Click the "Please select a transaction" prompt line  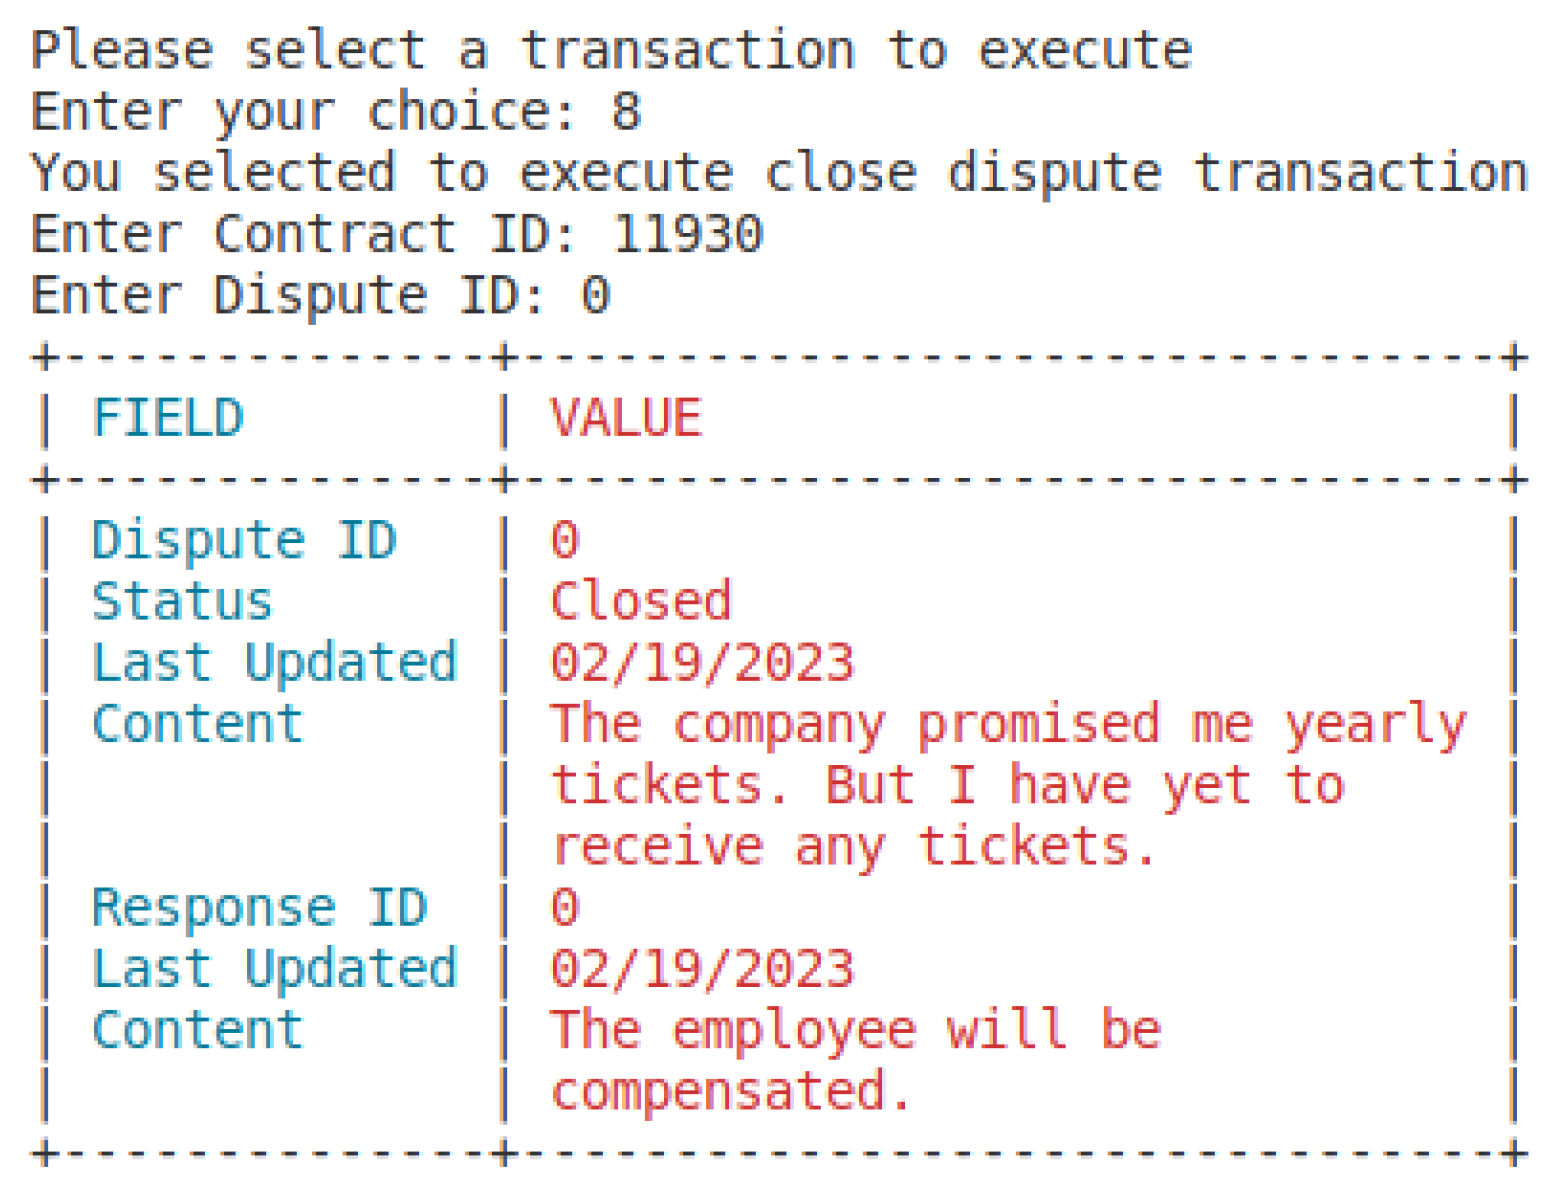611,50
